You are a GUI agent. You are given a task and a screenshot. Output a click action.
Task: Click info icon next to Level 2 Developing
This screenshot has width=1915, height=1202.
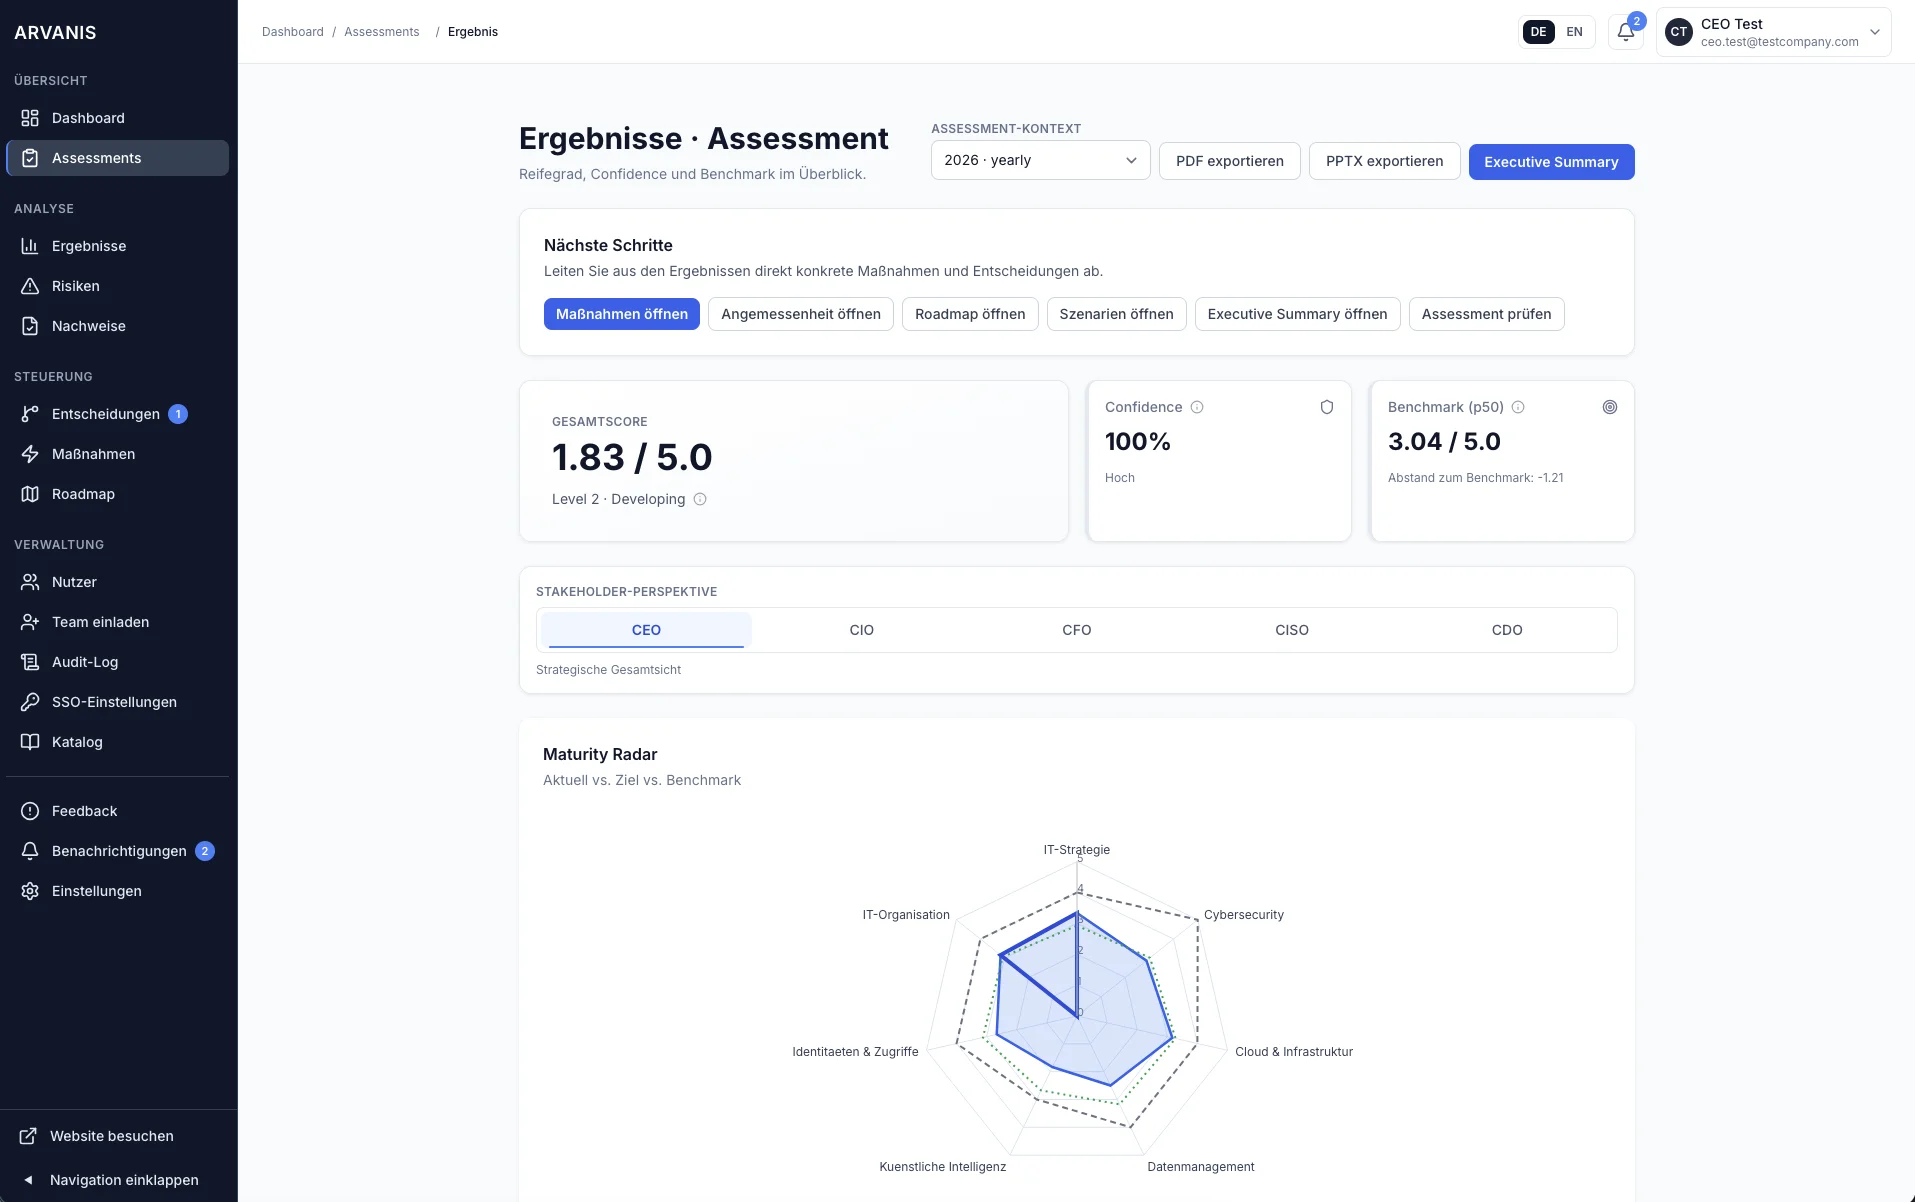tap(700, 499)
